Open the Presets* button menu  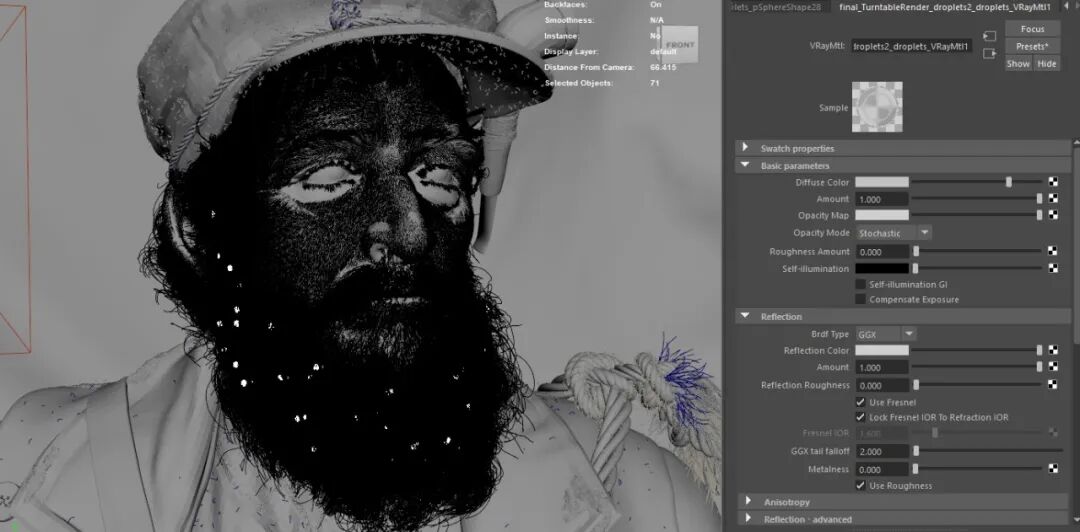click(1032, 46)
